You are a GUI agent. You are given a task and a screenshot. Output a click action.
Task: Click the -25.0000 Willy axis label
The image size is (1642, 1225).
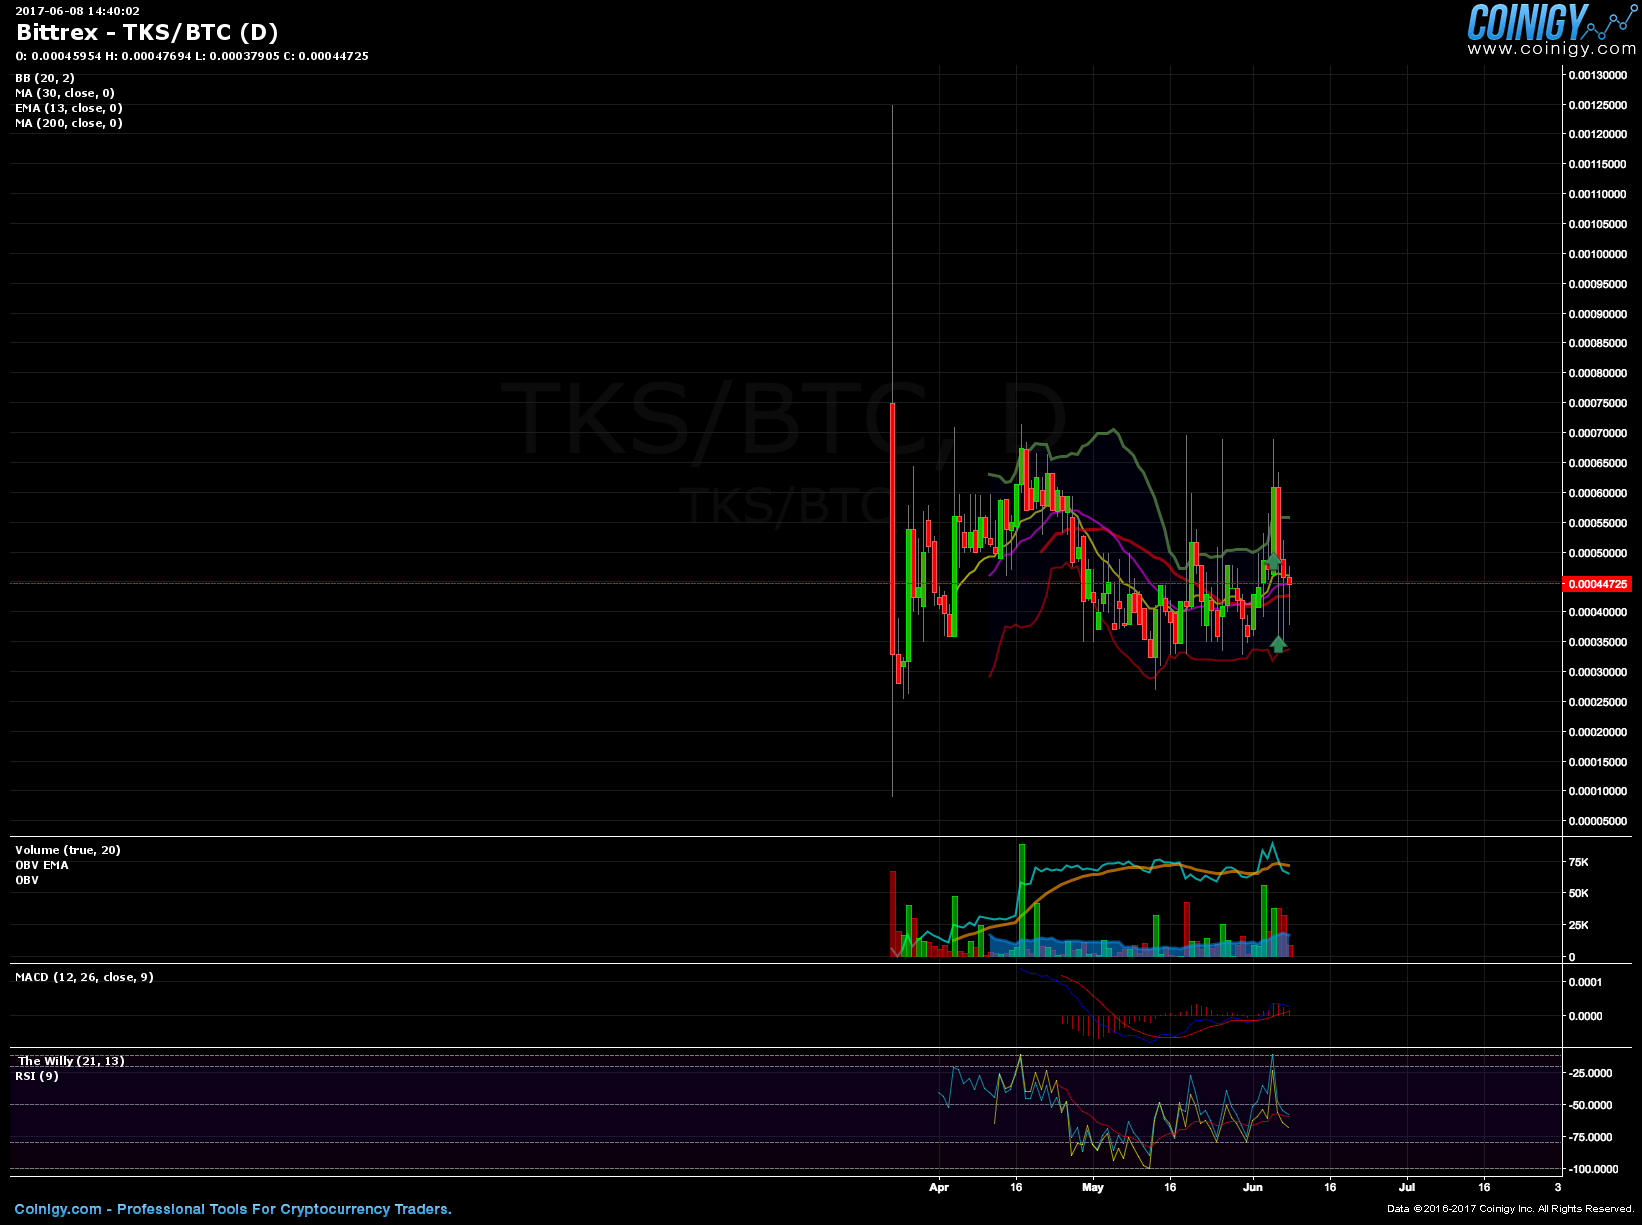(x=1590, y=1073)
